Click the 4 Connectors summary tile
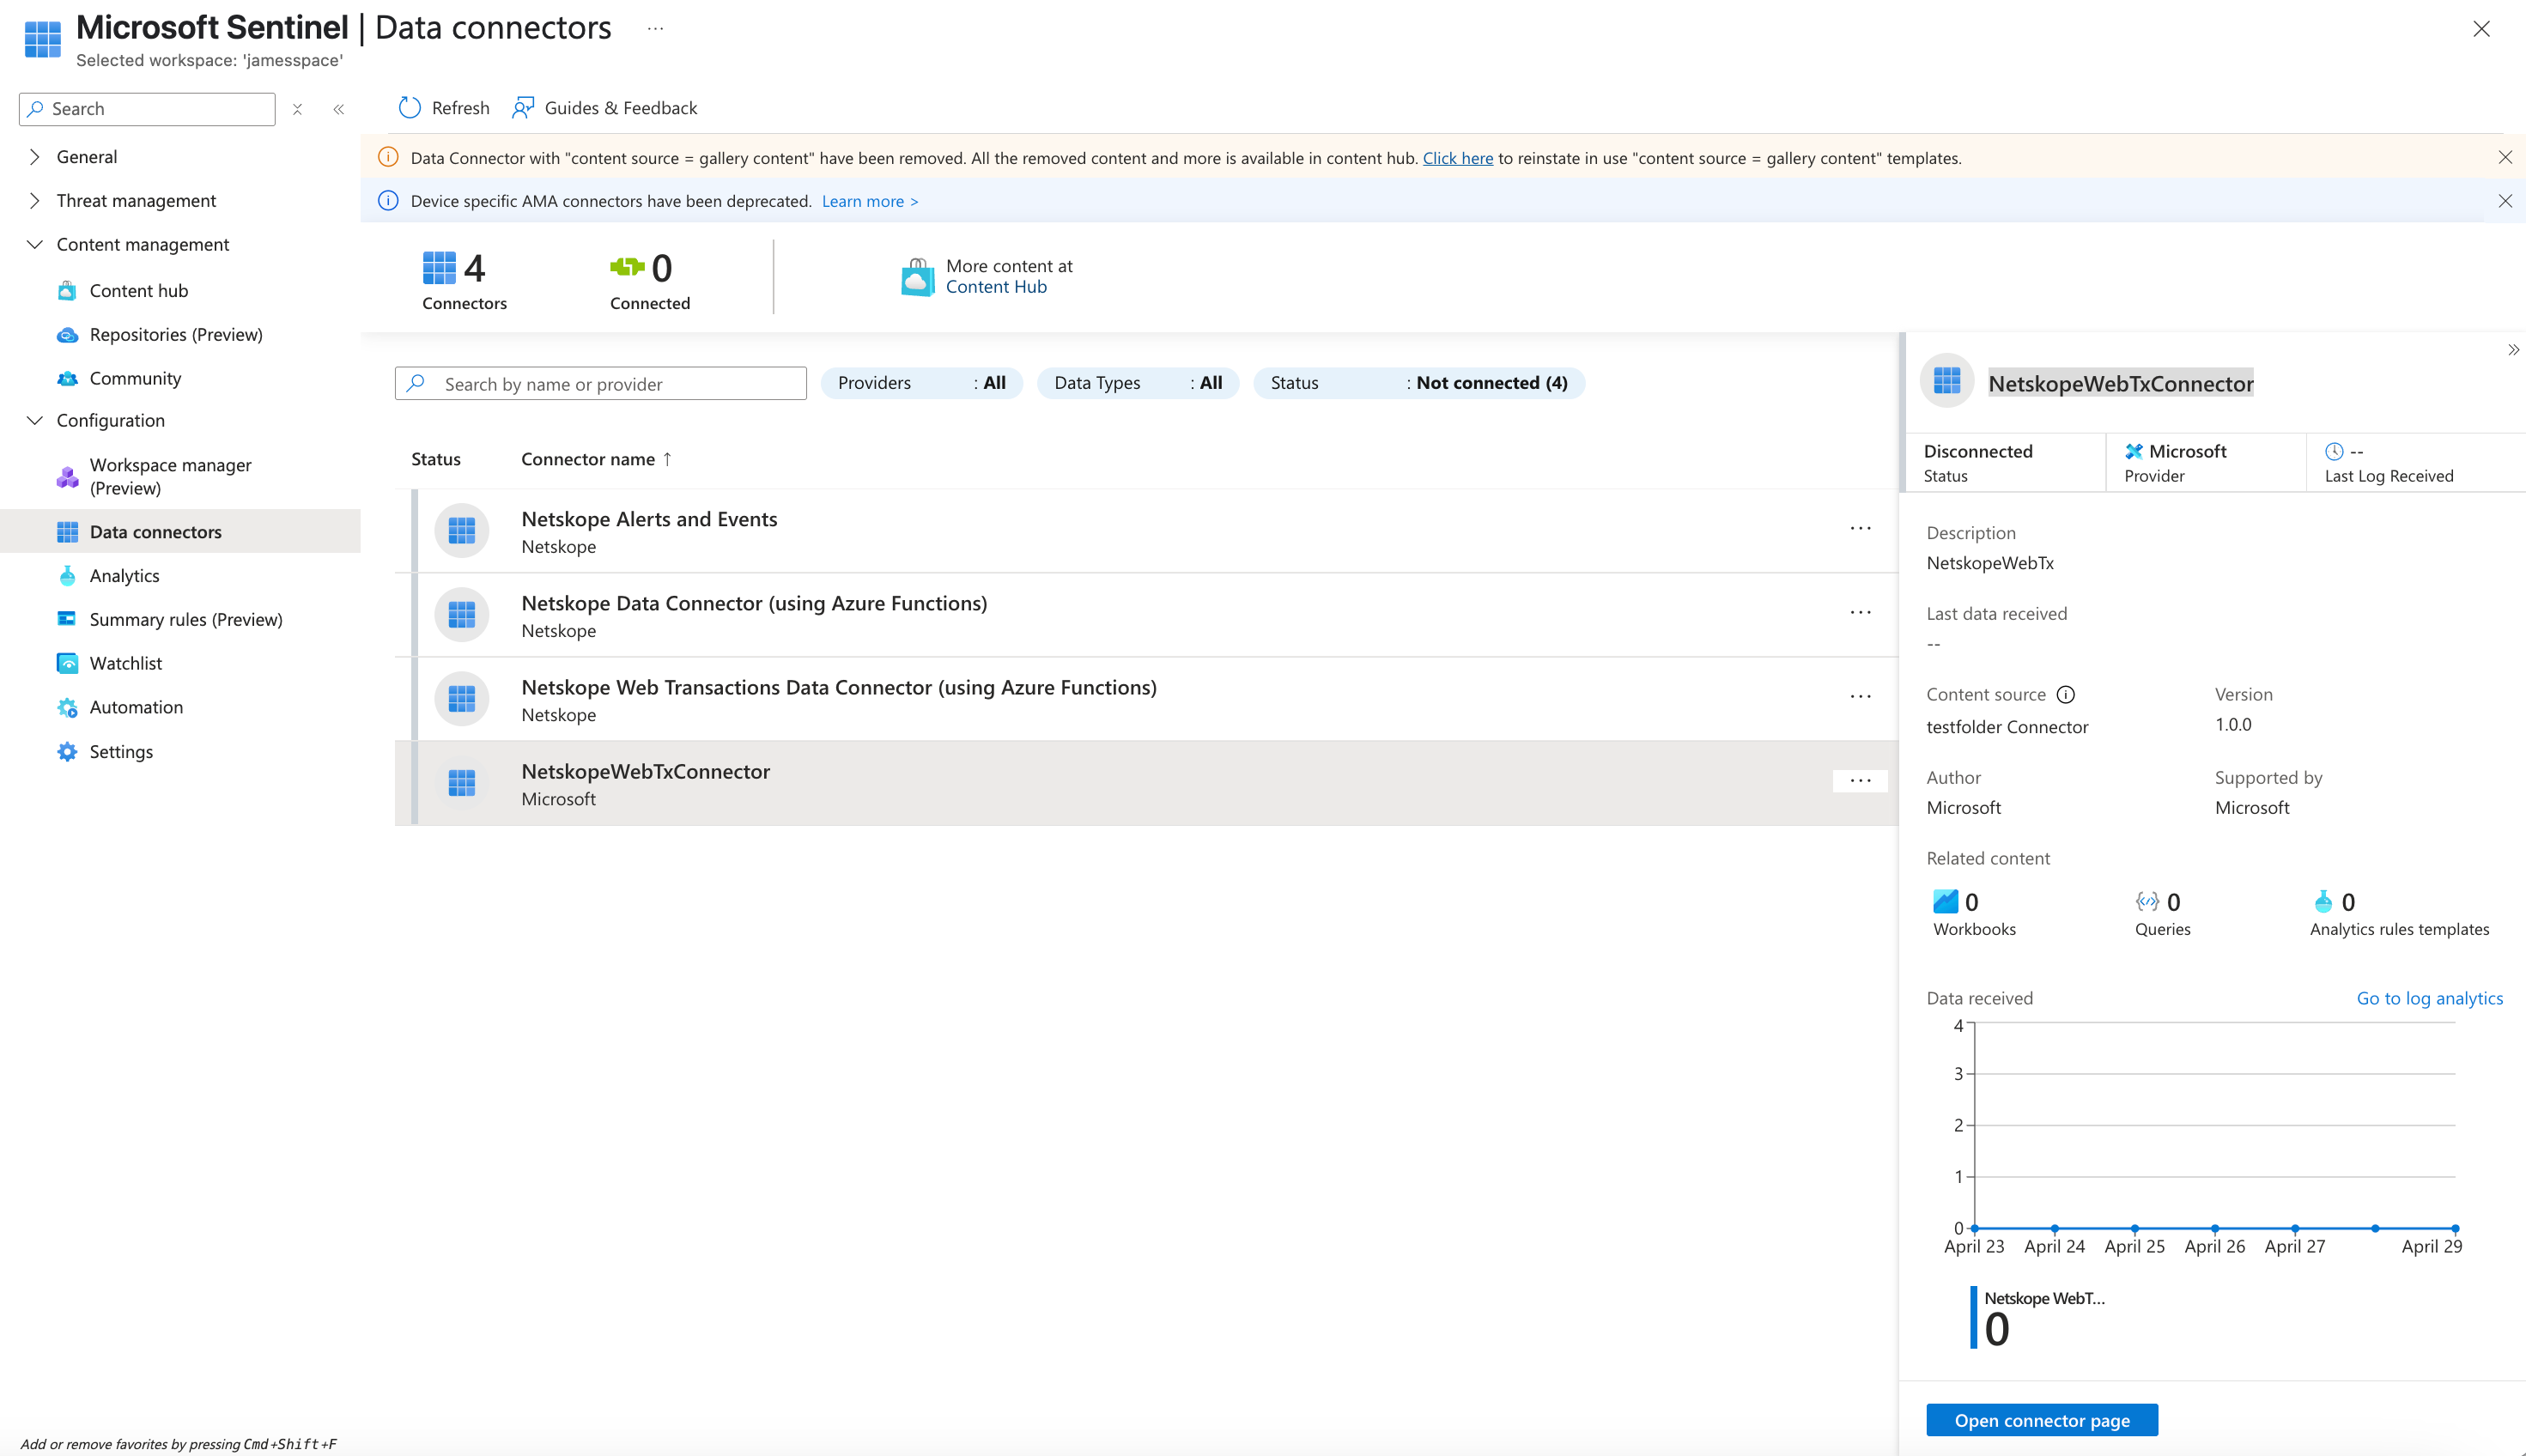 [x=464, y=280]
